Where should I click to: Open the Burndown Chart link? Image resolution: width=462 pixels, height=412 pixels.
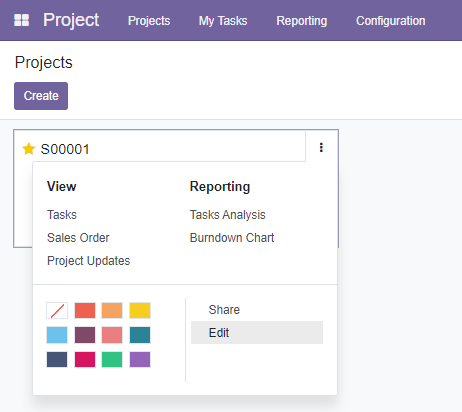pos(232,238)
